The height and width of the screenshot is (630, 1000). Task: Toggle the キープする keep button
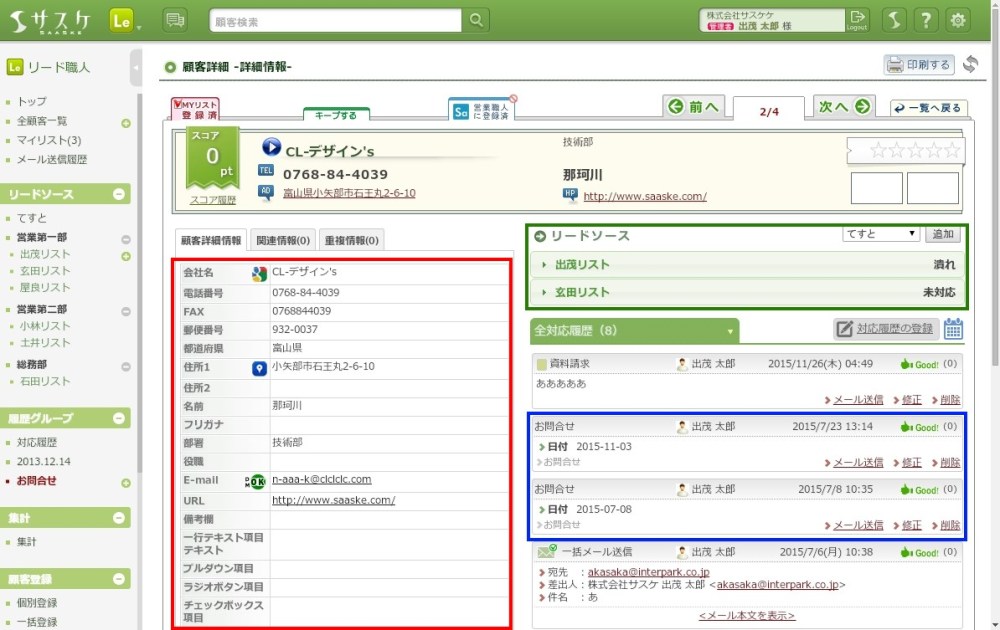pos(336,115)
